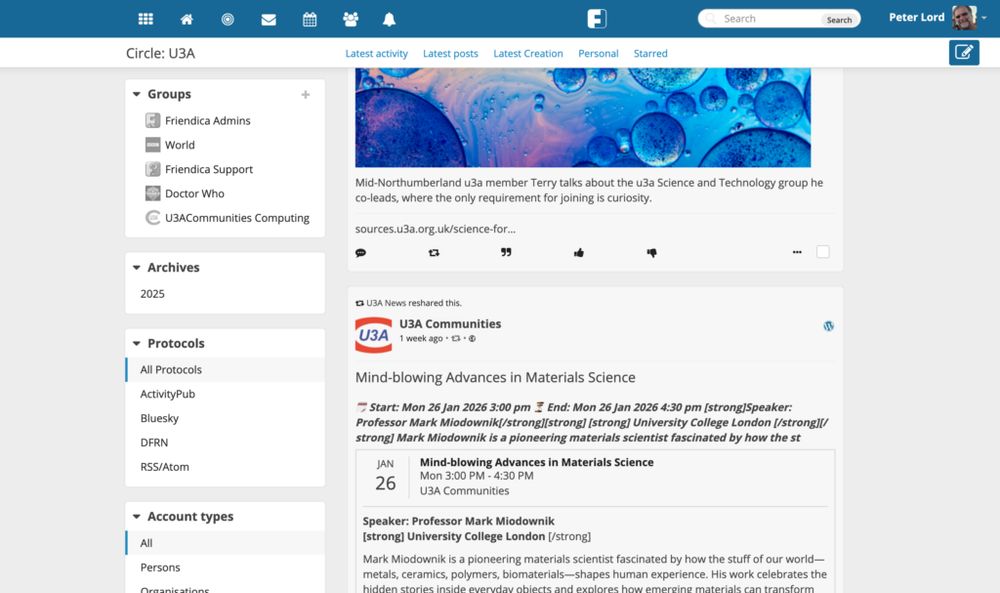Click the compose new post icon
1000x593 pixels.
coord(964,52)
